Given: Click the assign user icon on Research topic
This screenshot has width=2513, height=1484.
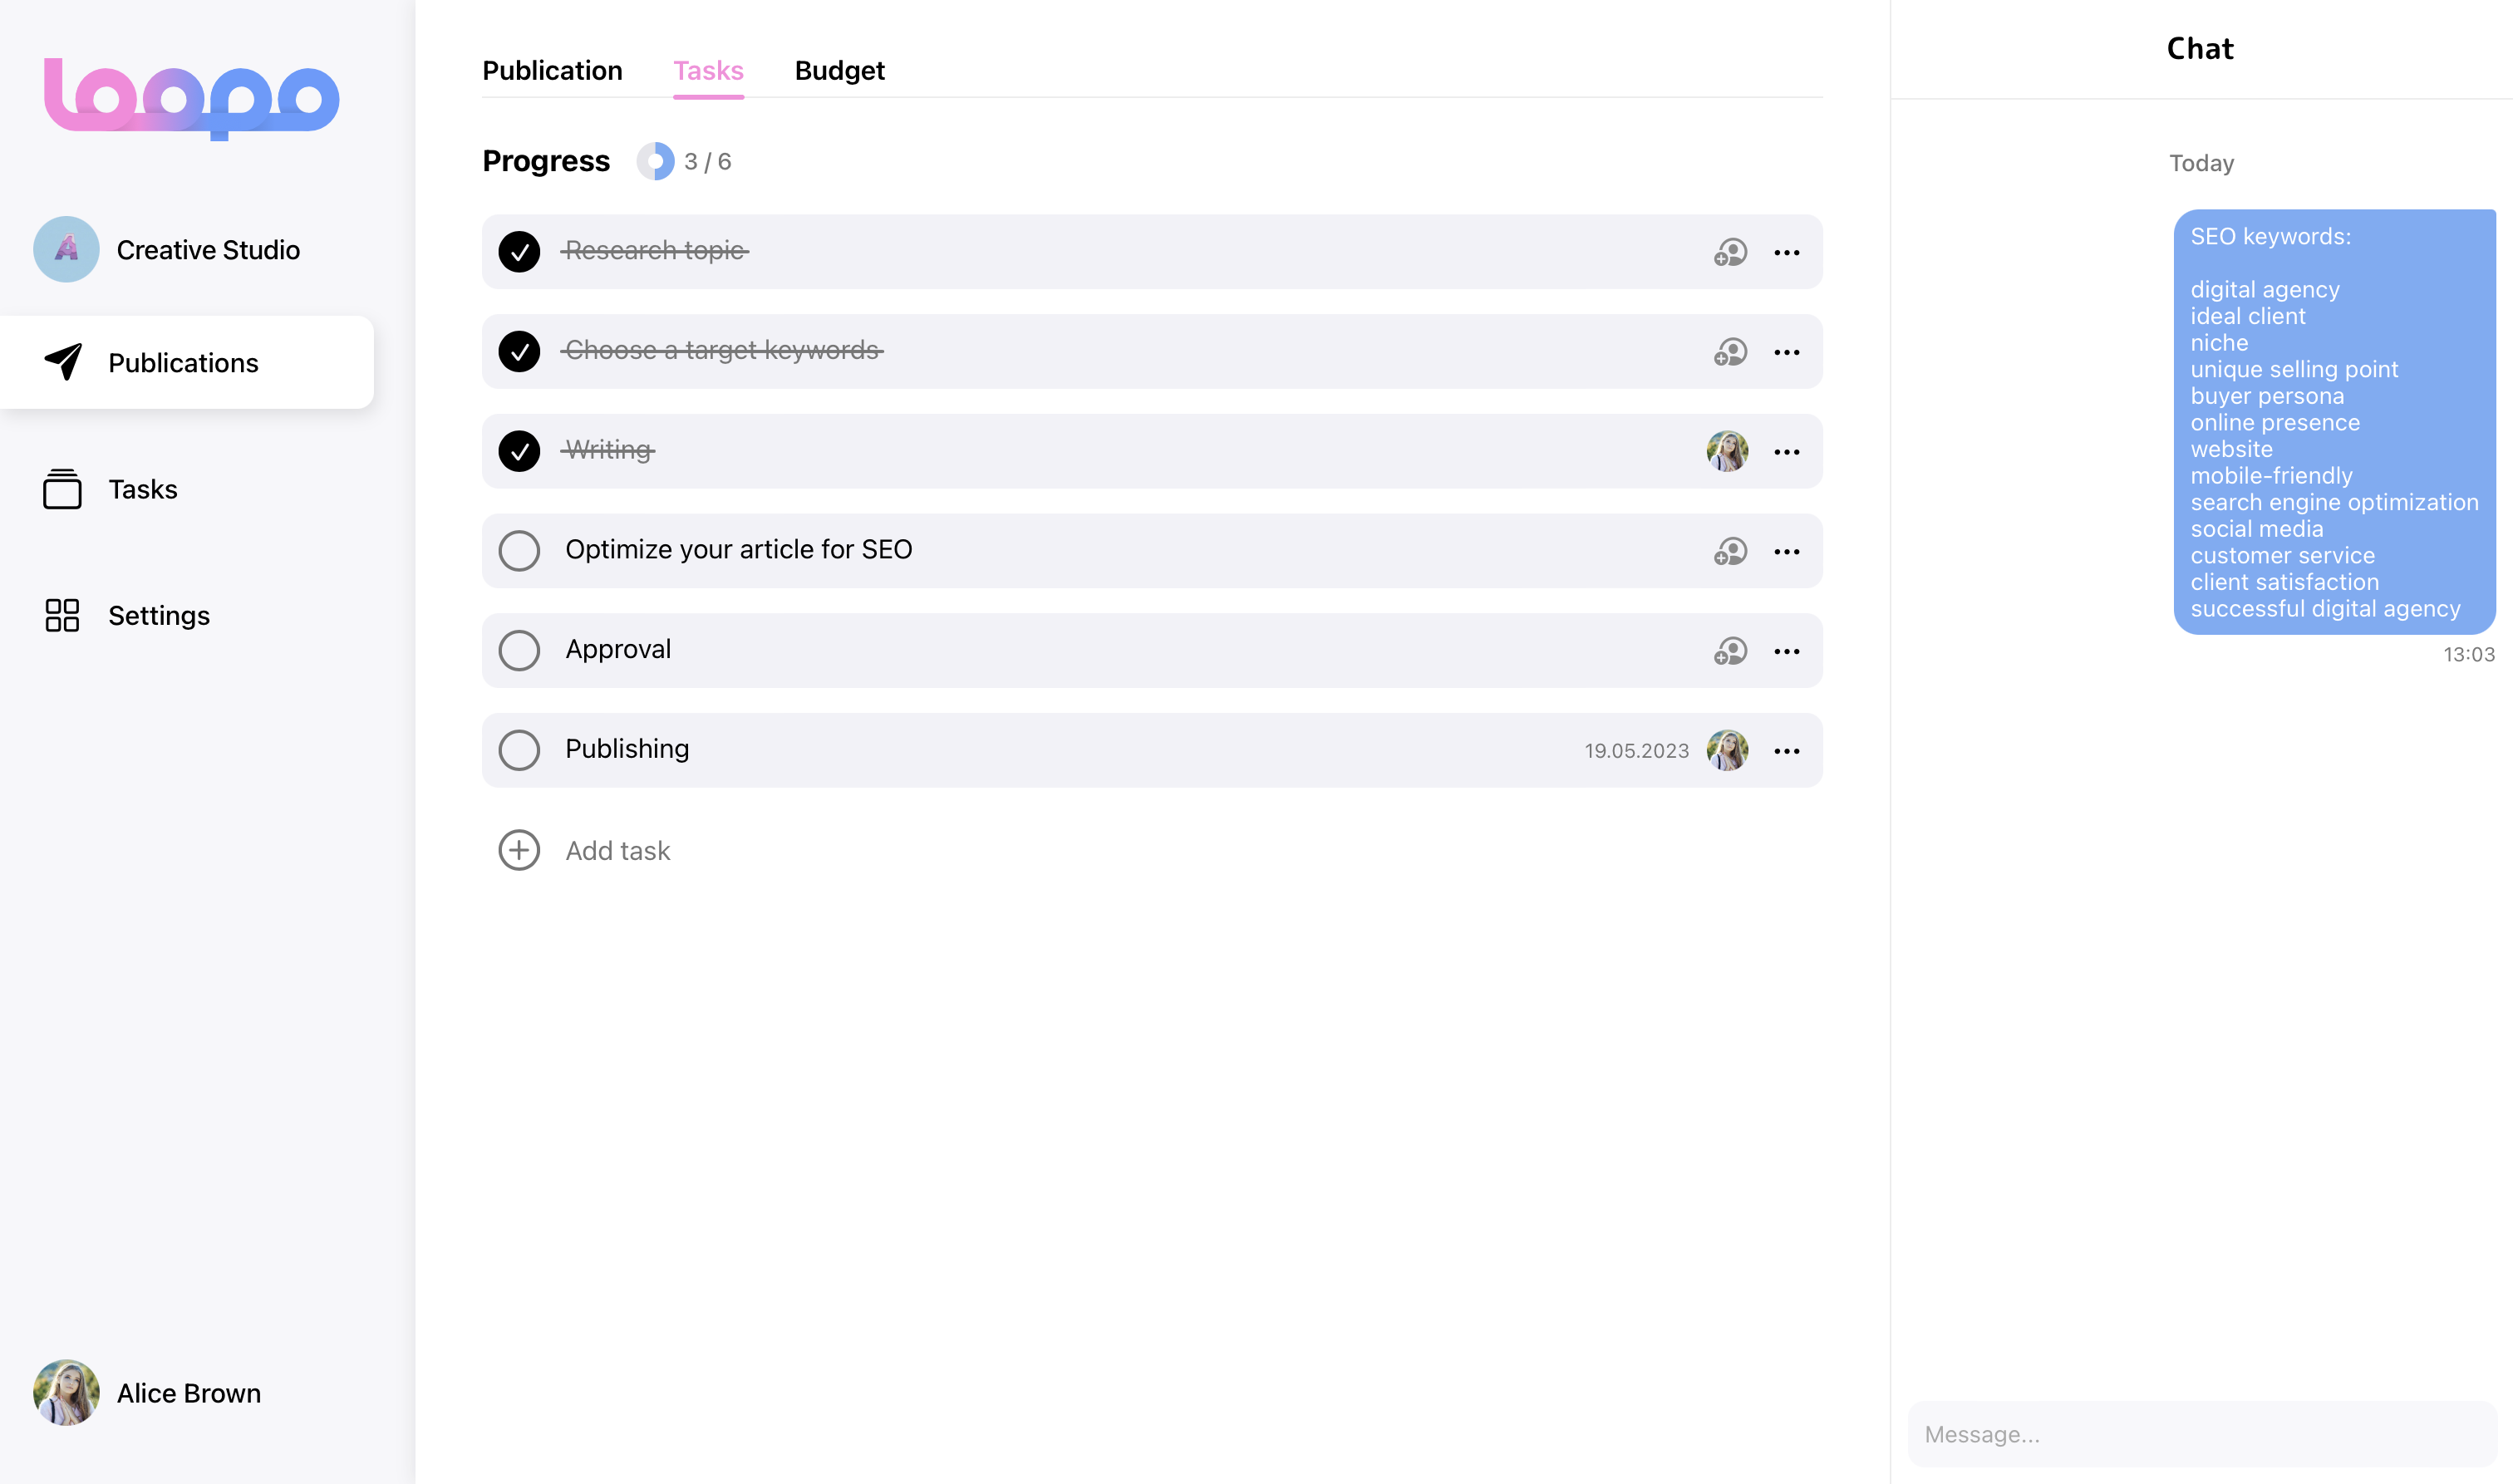Looking at the screenshot, I should [1729, 252].
